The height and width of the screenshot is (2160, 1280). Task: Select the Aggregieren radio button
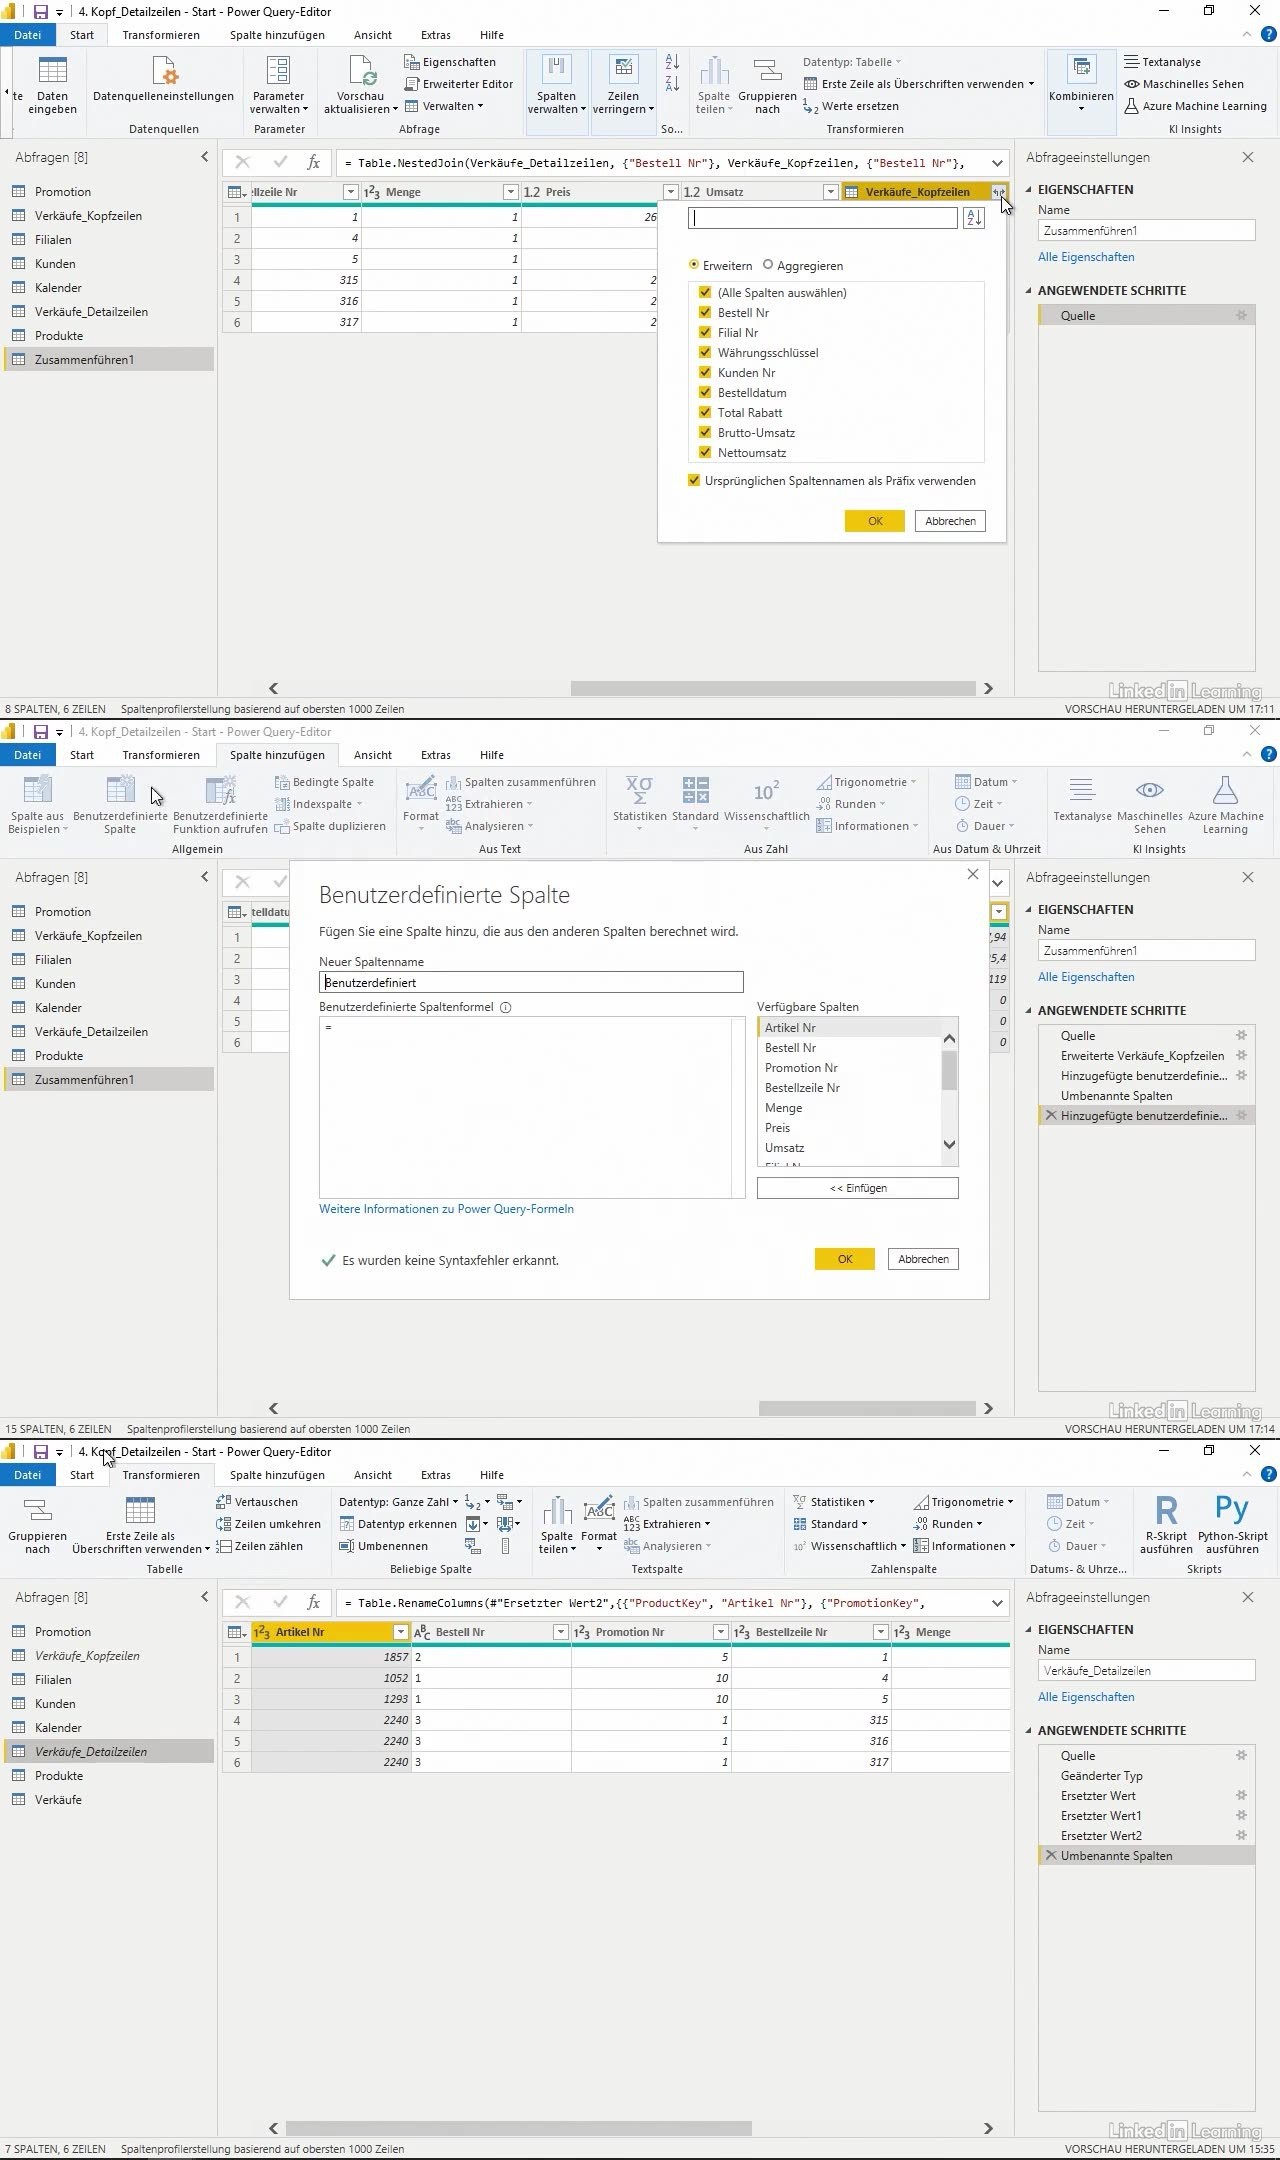[x=768, y=266]
